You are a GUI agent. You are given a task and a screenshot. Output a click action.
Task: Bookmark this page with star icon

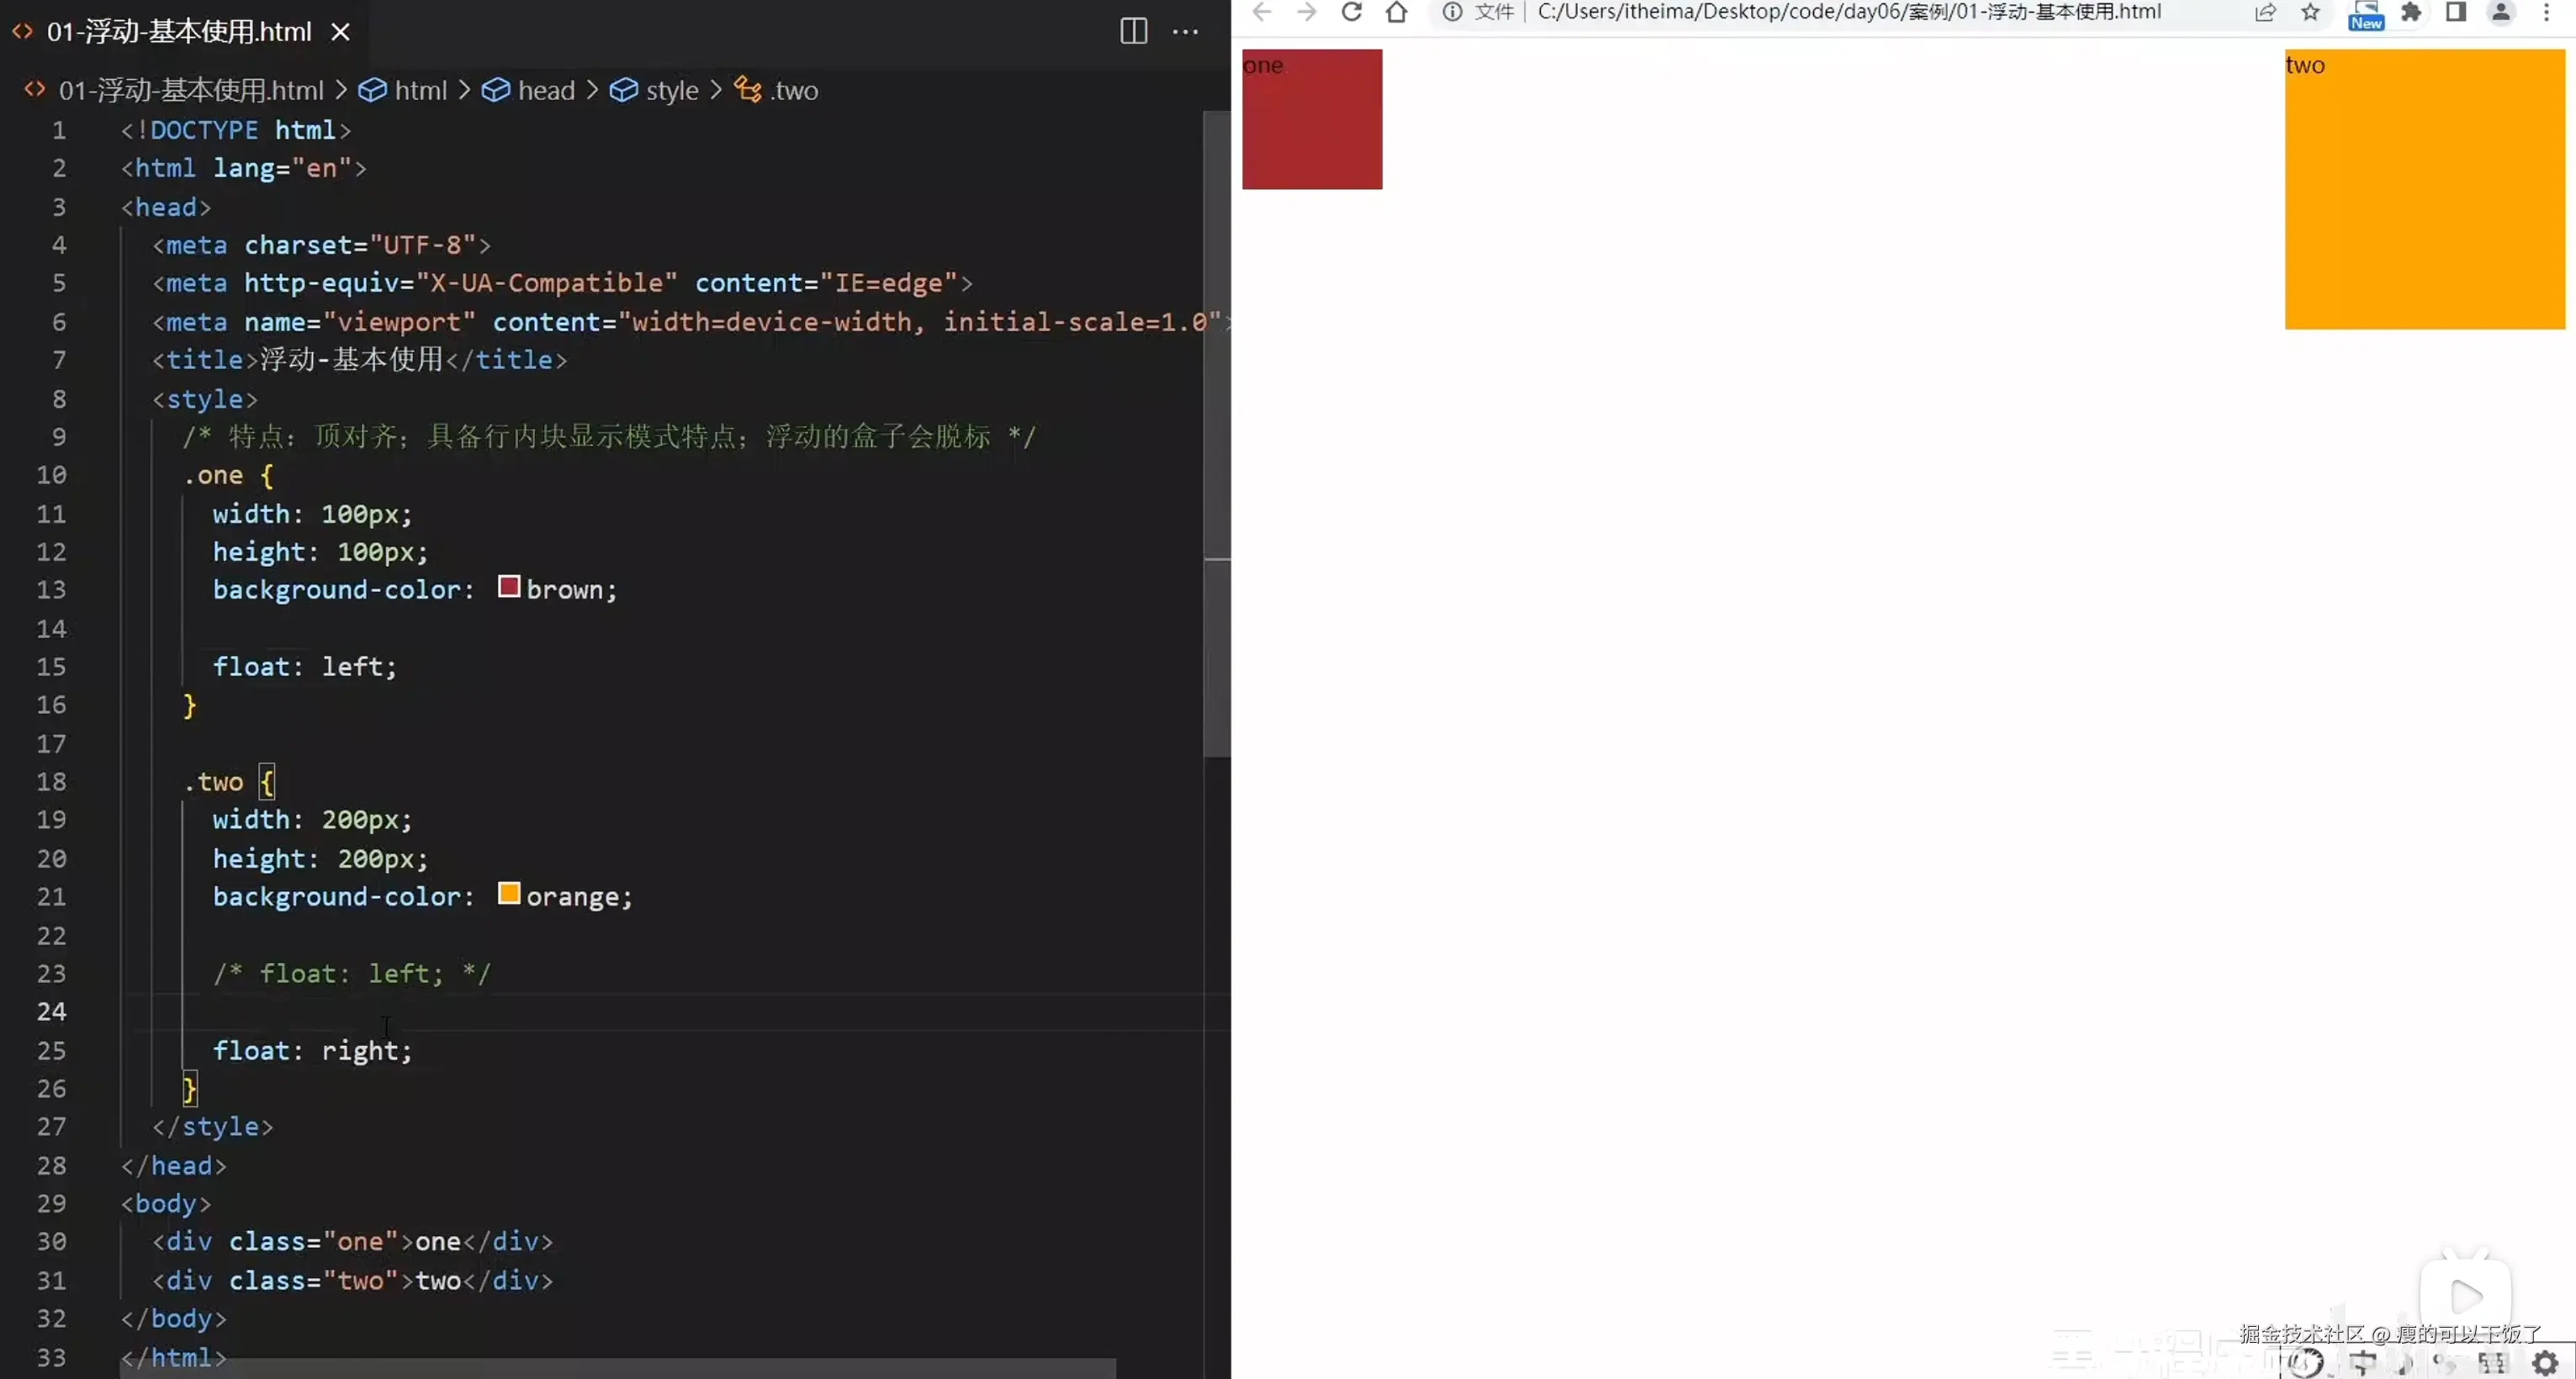2310,12
